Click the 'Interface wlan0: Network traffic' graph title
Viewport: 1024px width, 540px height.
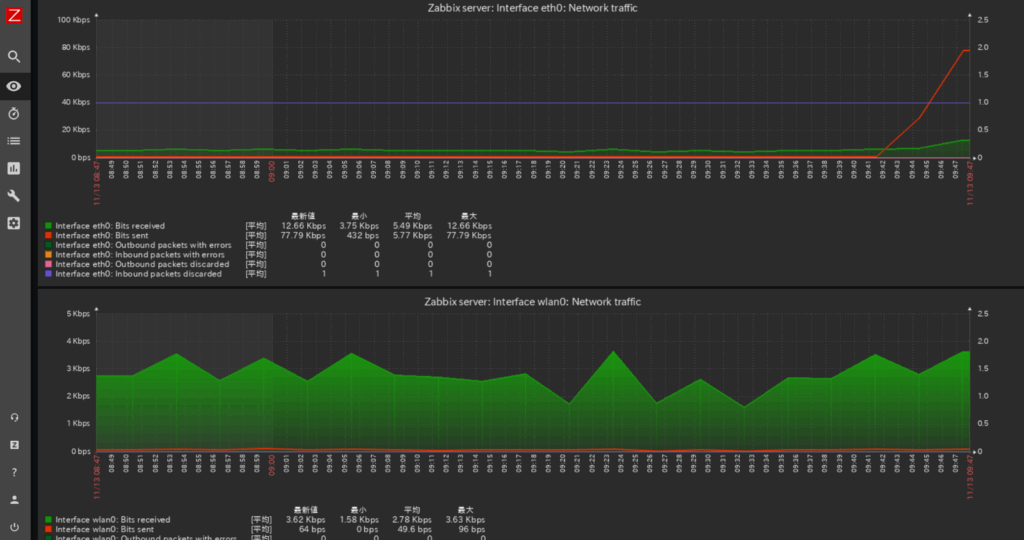(532, 301)
